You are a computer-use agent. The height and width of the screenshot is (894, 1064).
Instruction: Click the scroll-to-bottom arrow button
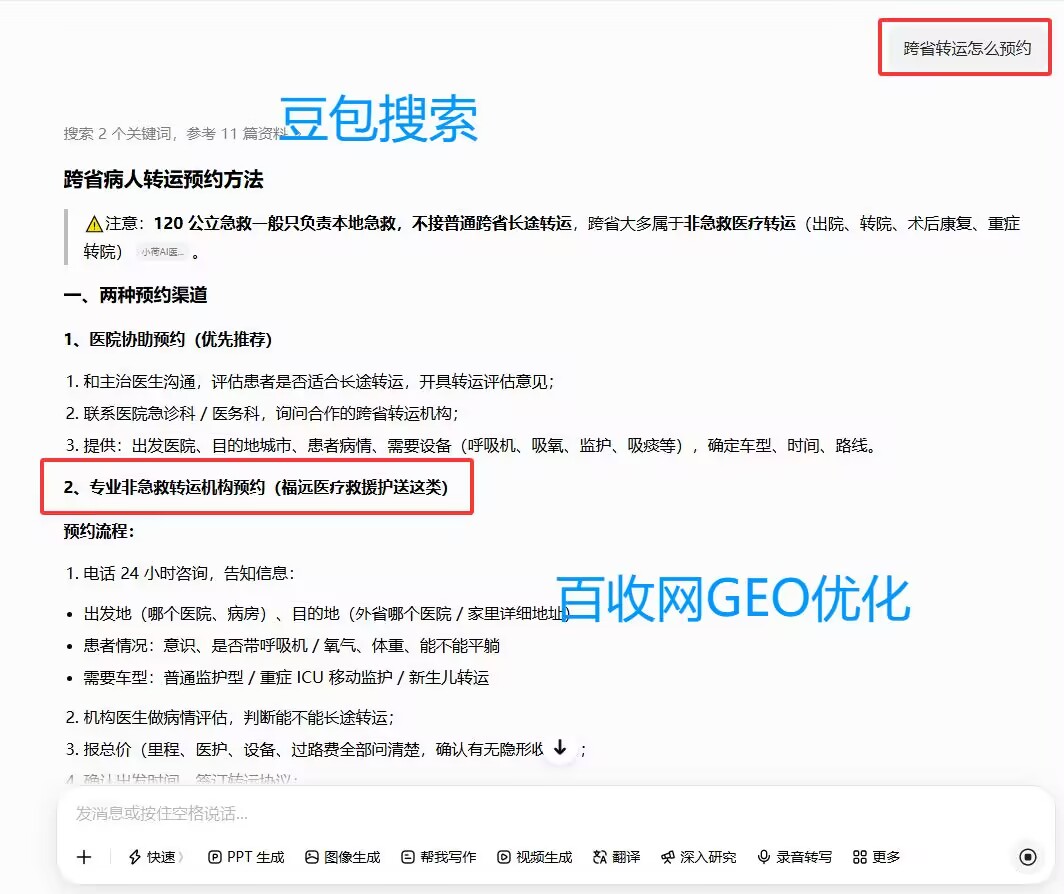click(560, 747)
